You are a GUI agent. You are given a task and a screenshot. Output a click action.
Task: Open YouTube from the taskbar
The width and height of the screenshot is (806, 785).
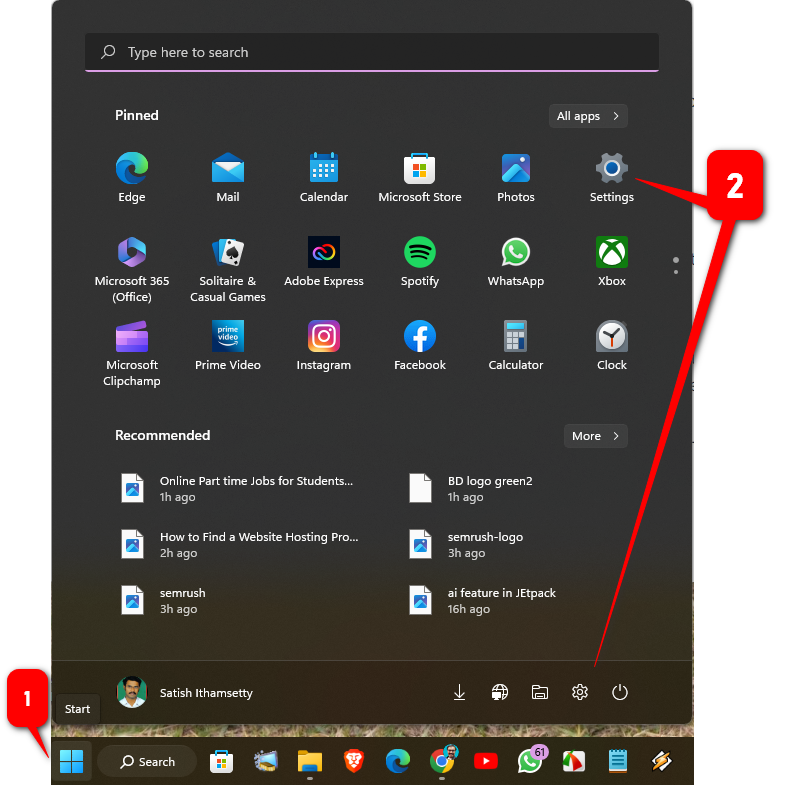pos(486,761)
